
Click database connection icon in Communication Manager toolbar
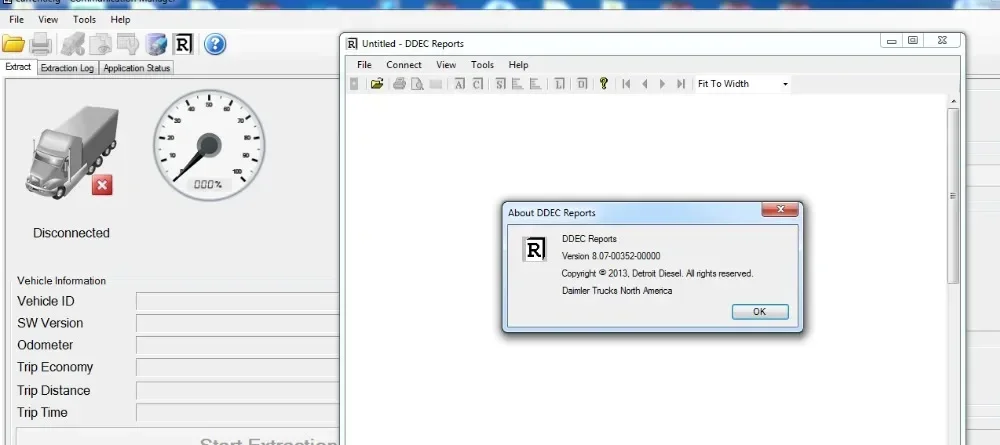coord(156,44)
